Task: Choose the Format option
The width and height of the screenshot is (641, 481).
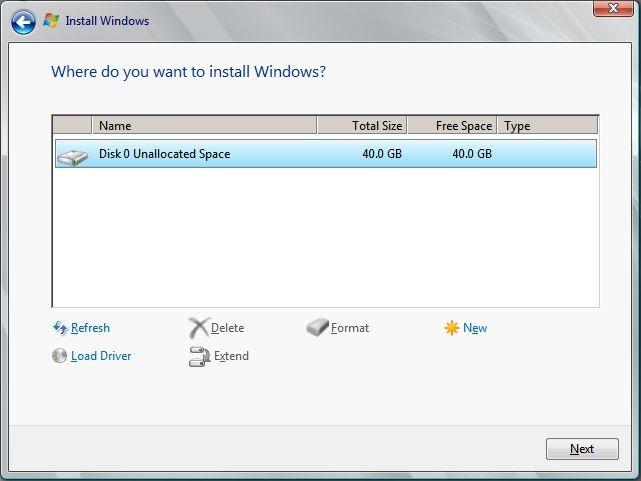Action: click(x=350, y=328)
